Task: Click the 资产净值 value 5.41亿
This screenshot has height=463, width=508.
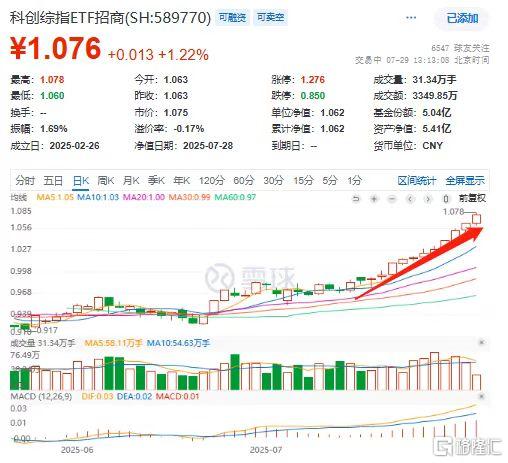Action: point(437,129)
